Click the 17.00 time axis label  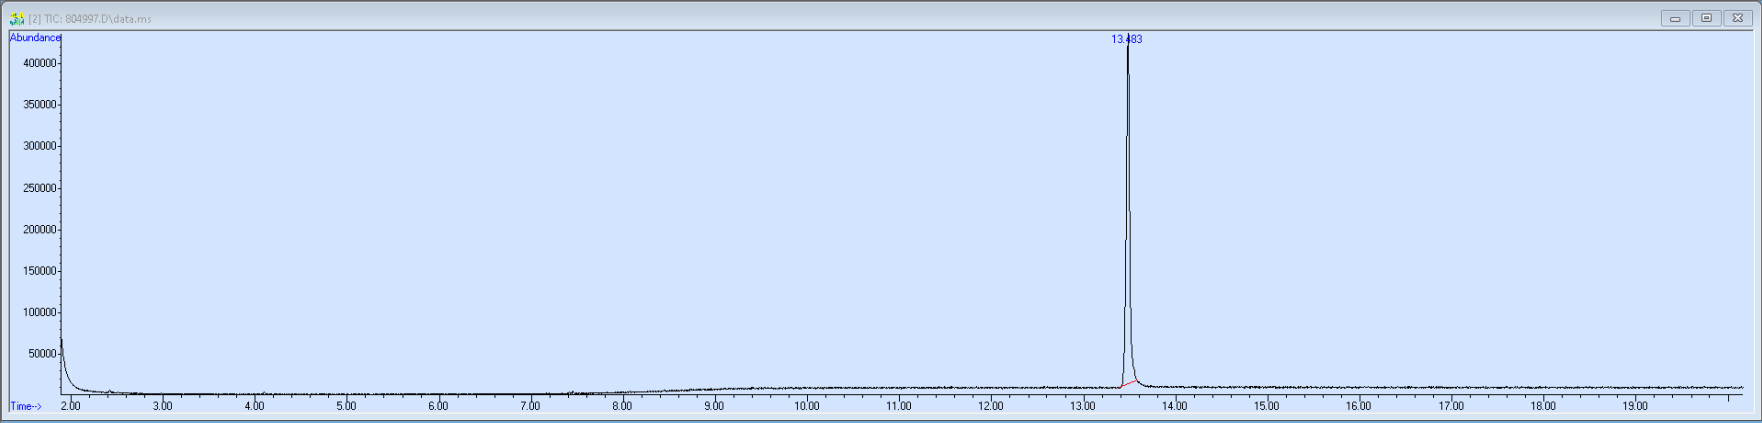click(x=1451, y=406)
